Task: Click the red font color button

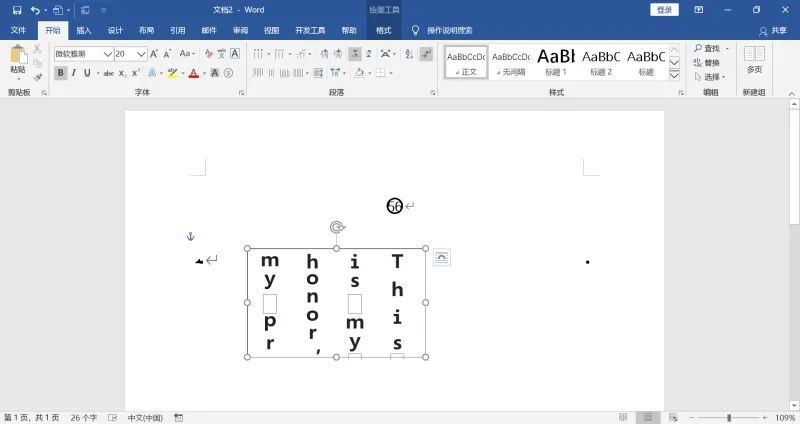Action: tap(193, 73)
